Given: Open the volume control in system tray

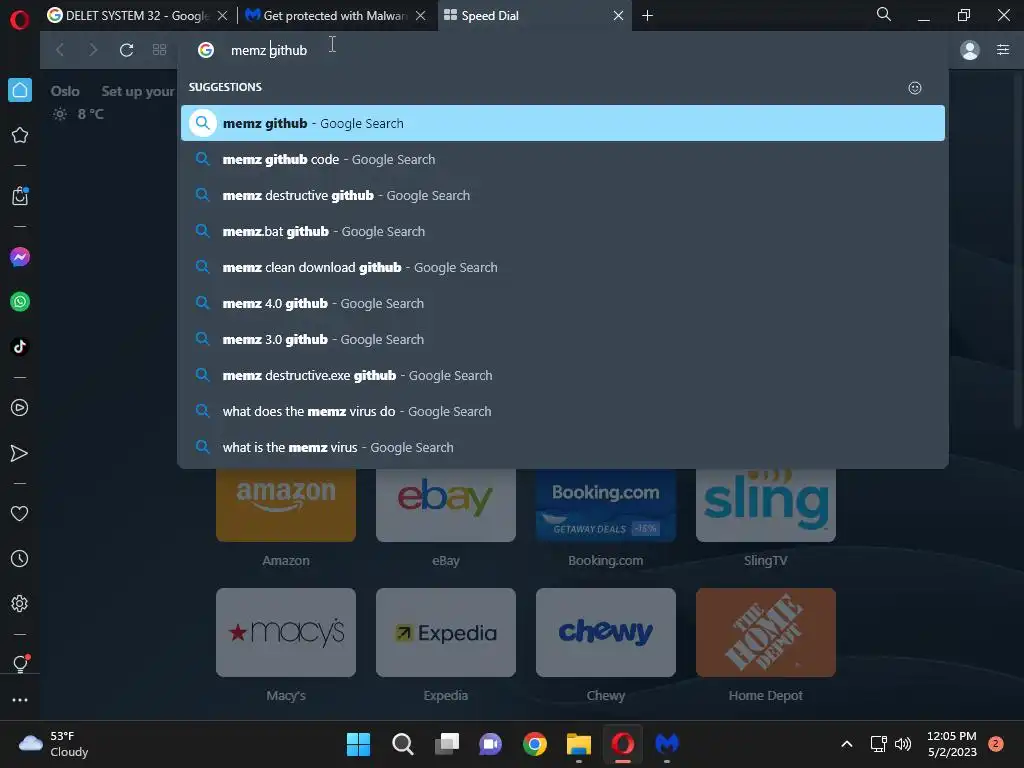Looking at the screenshot, I should (x=903, y=744).
